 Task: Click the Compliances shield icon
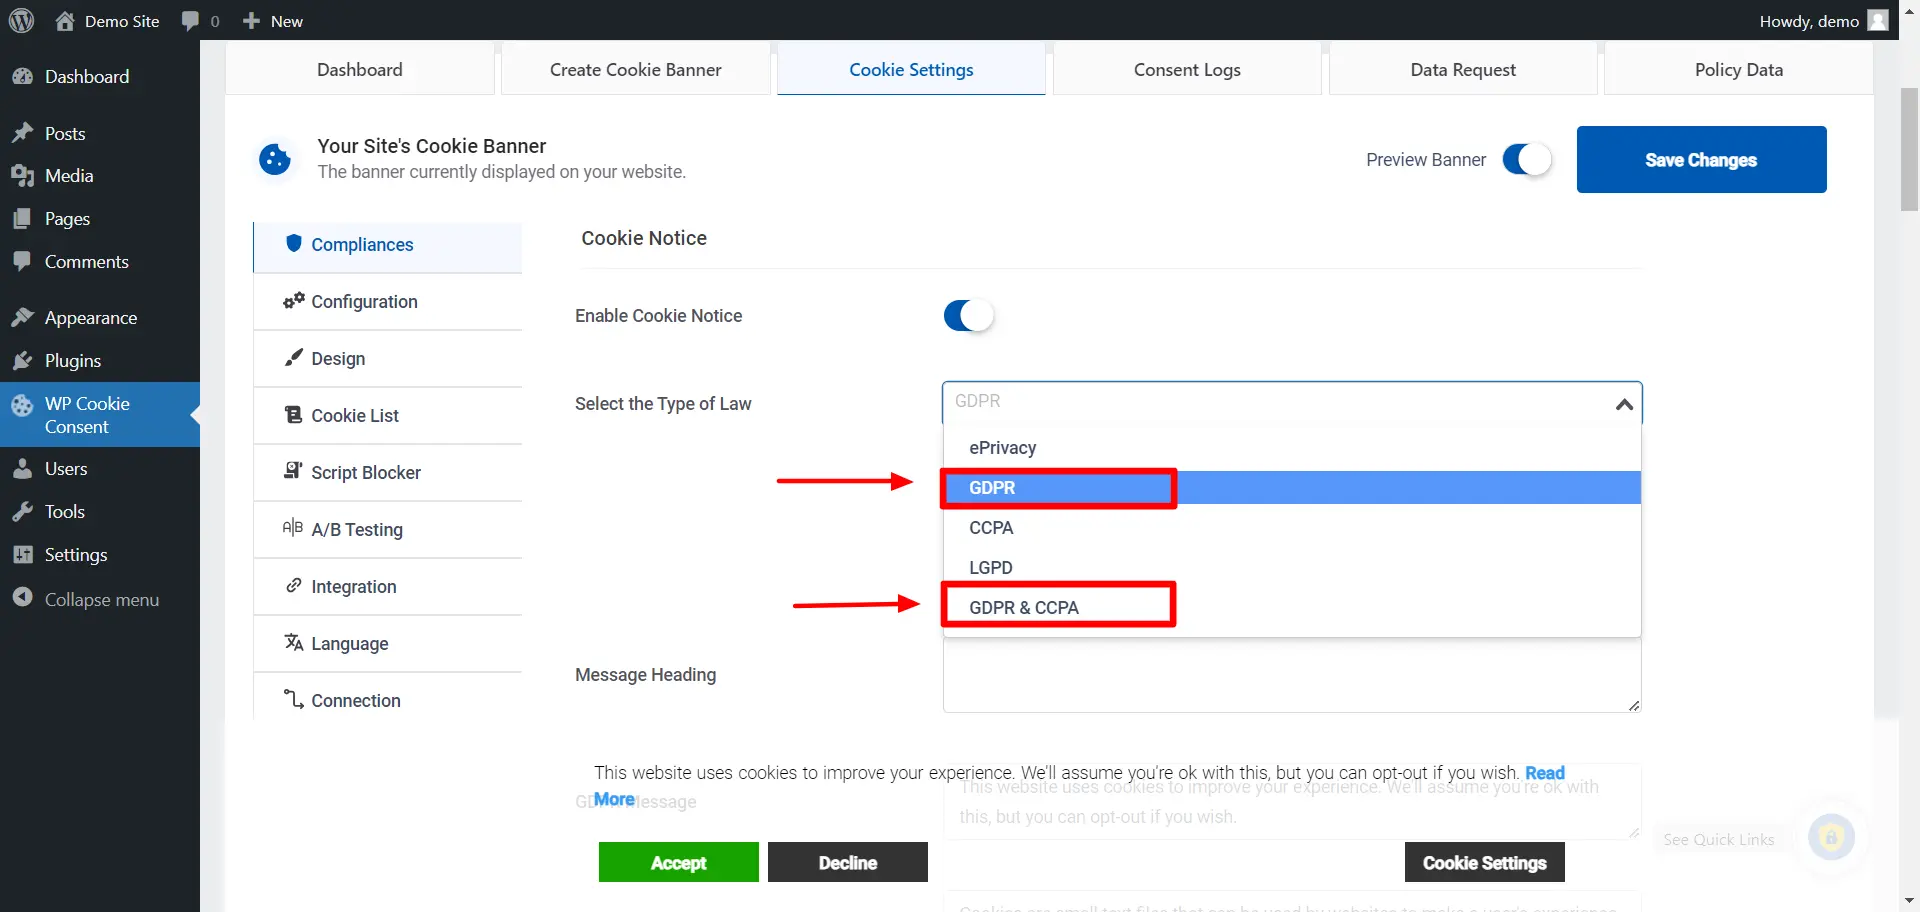click(293, 244)
